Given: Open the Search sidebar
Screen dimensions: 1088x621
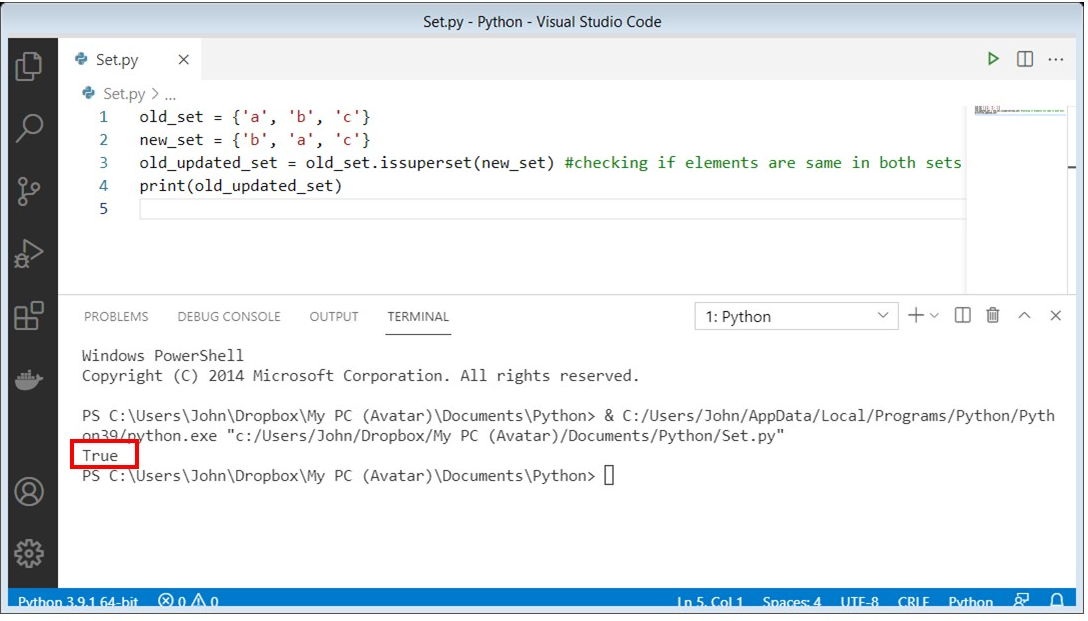Looking at the screenshot, I should point(29,128).
